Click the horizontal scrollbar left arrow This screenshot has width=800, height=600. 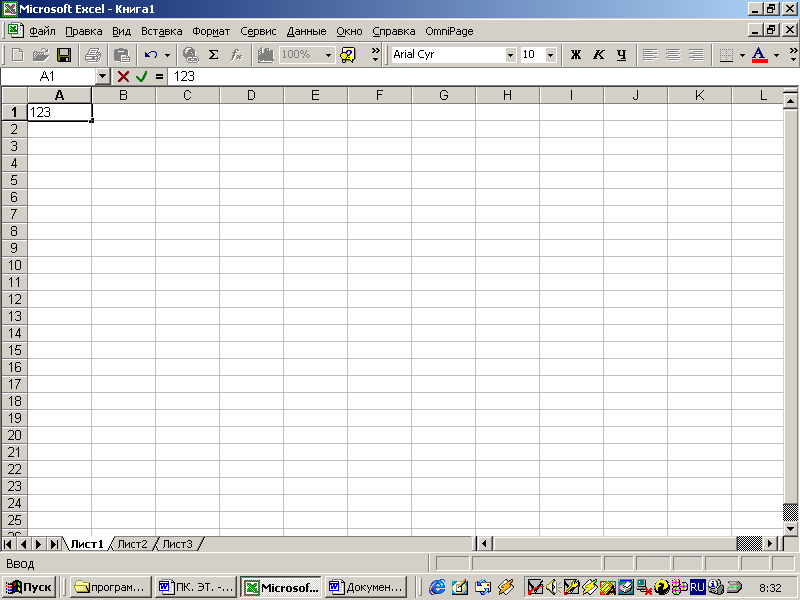pyautogui.click(x=484, y=544)
